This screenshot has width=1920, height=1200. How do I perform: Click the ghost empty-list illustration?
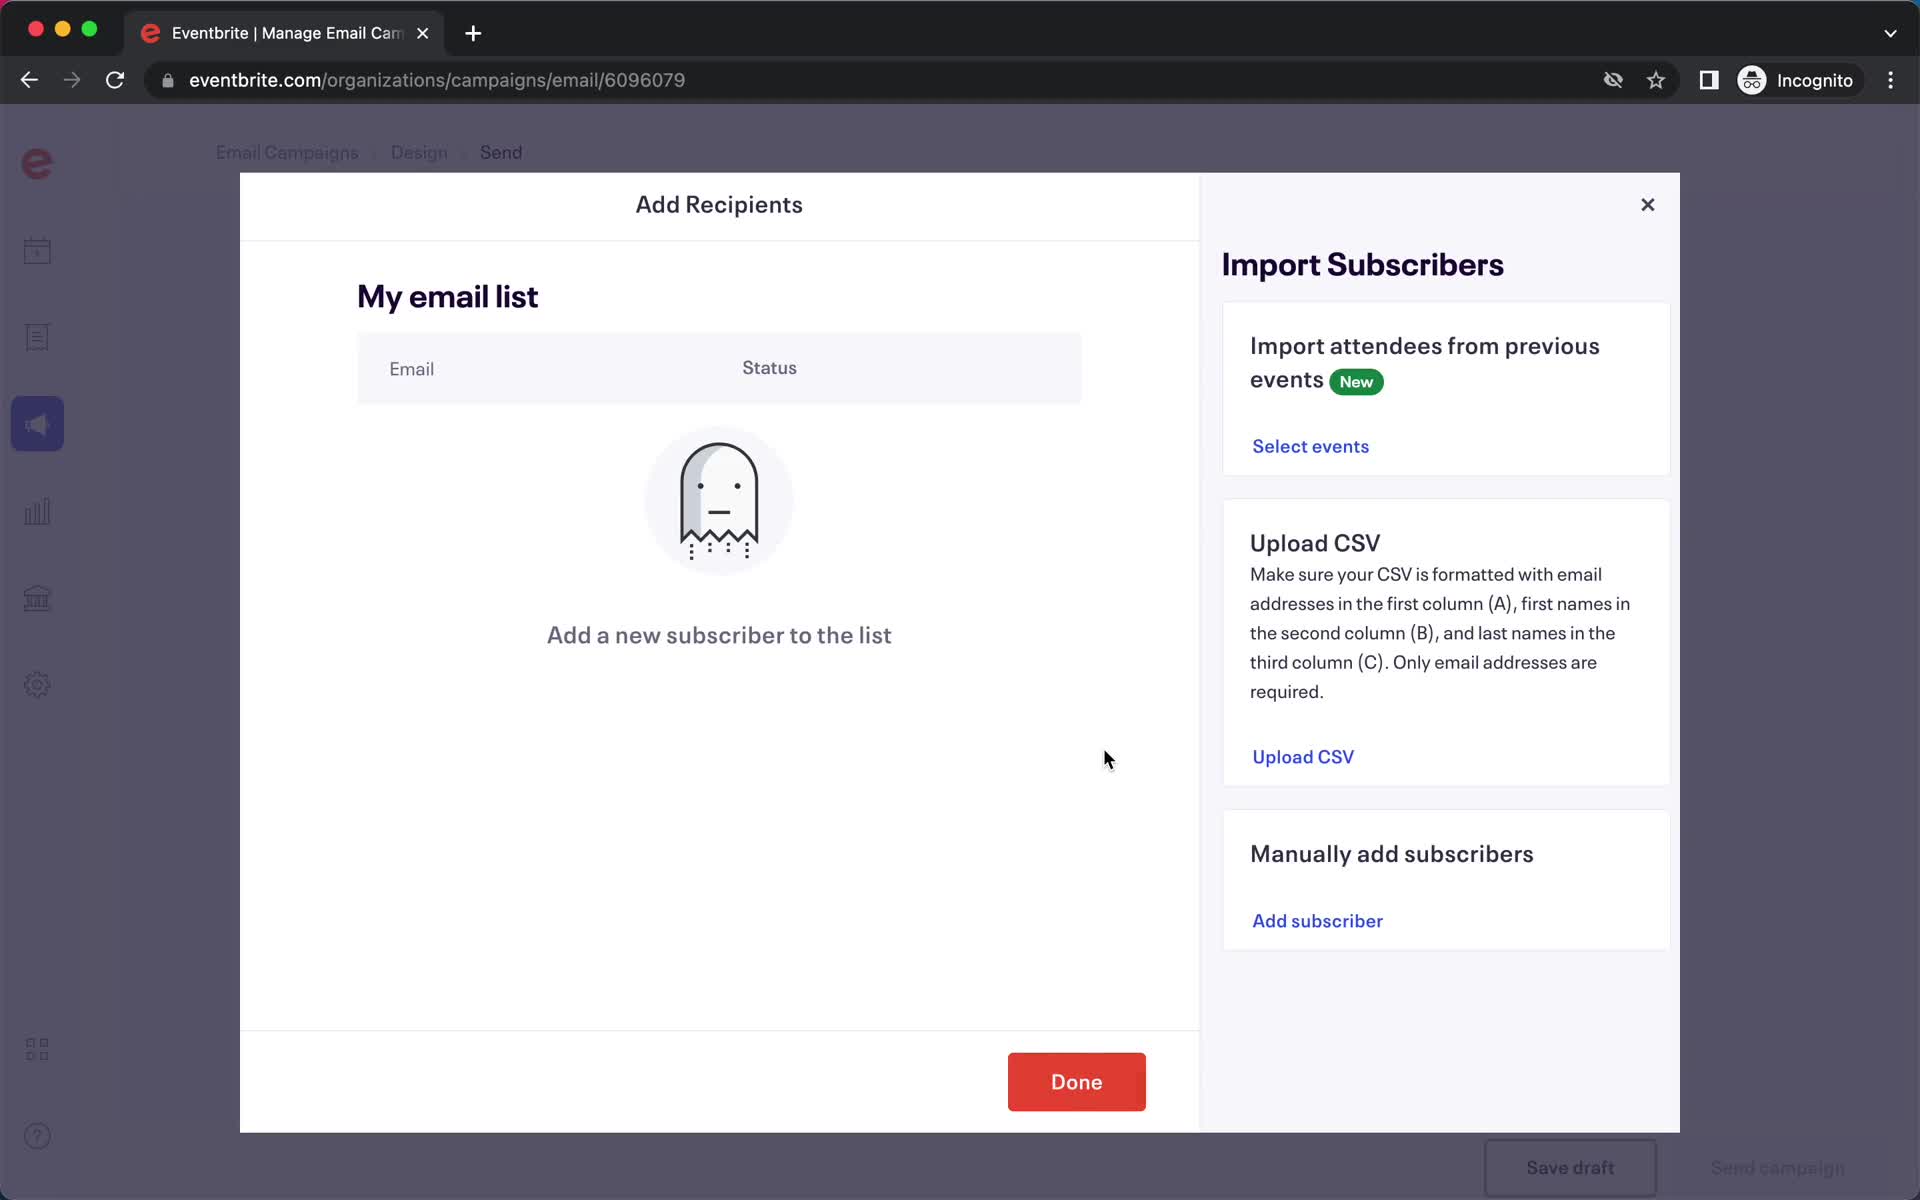pyautogui.click(x=719, y=501)
